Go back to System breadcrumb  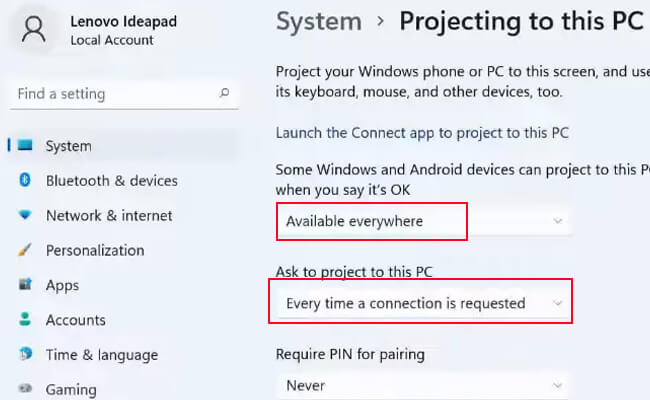point(319,21)
